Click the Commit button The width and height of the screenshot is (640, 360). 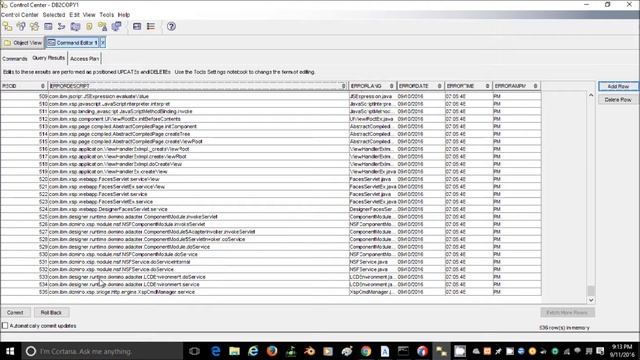(15, 313)
